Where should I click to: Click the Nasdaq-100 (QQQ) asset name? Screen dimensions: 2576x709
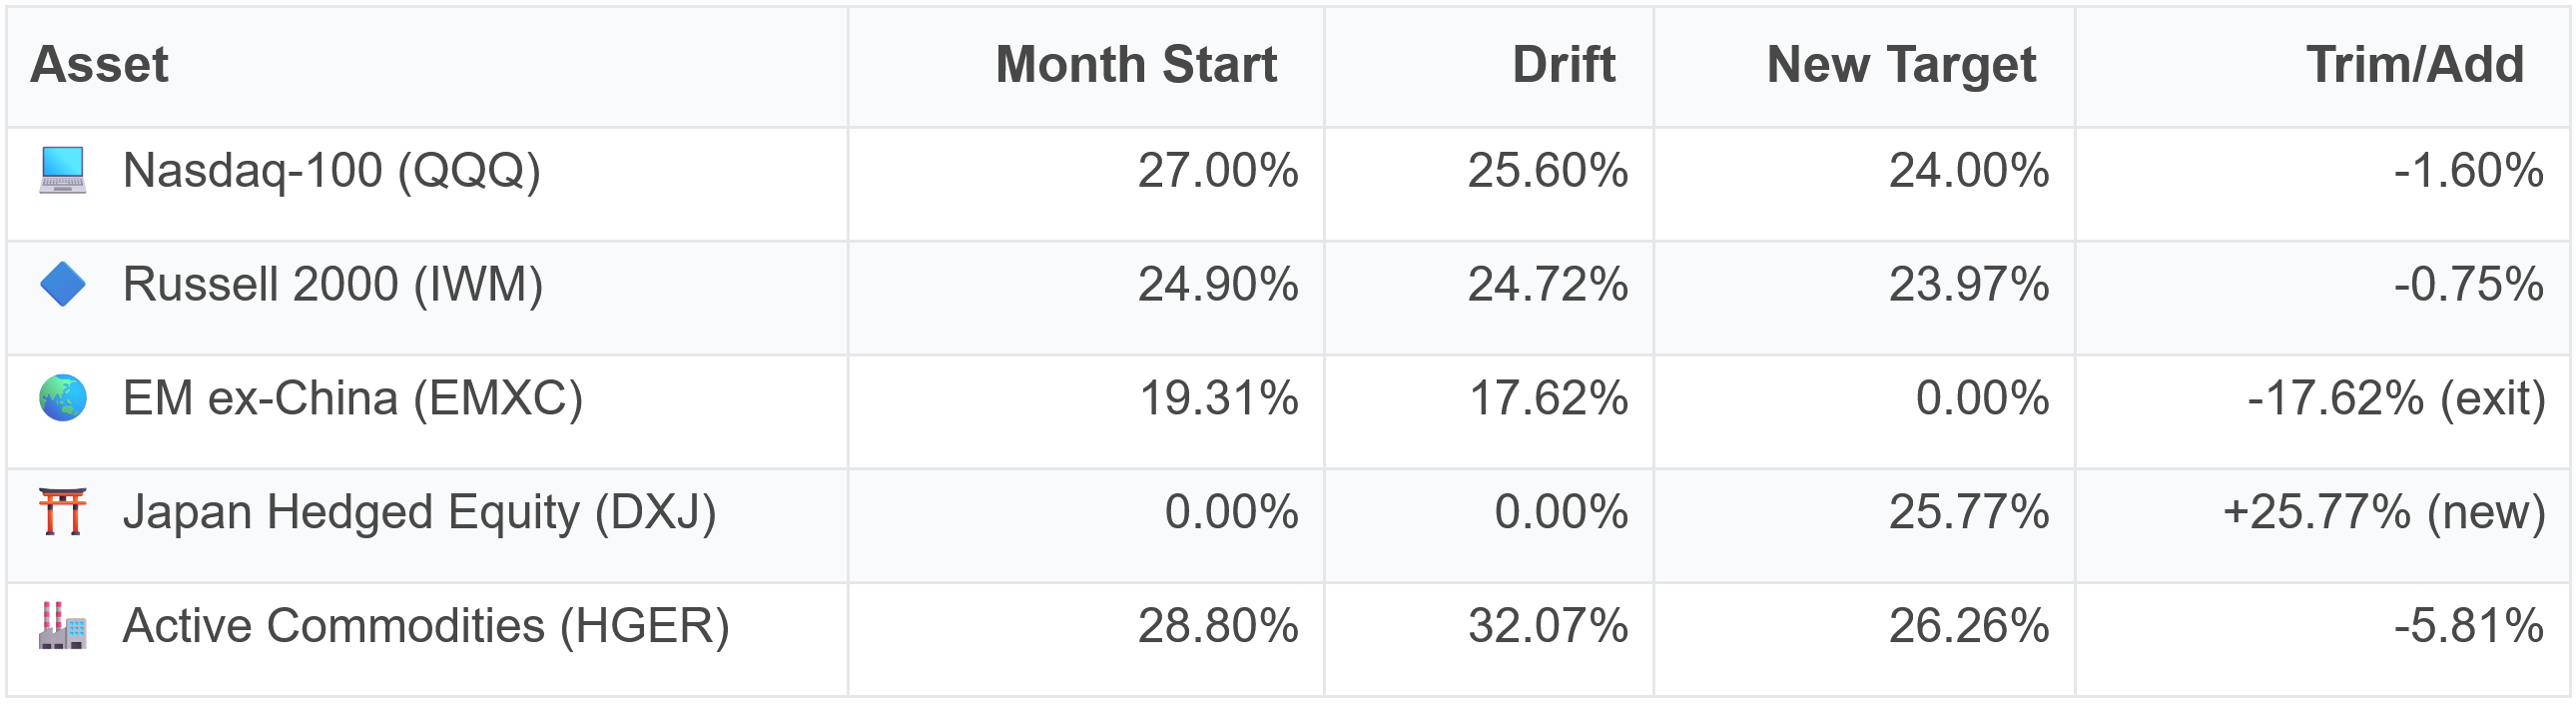coord(332,170)
